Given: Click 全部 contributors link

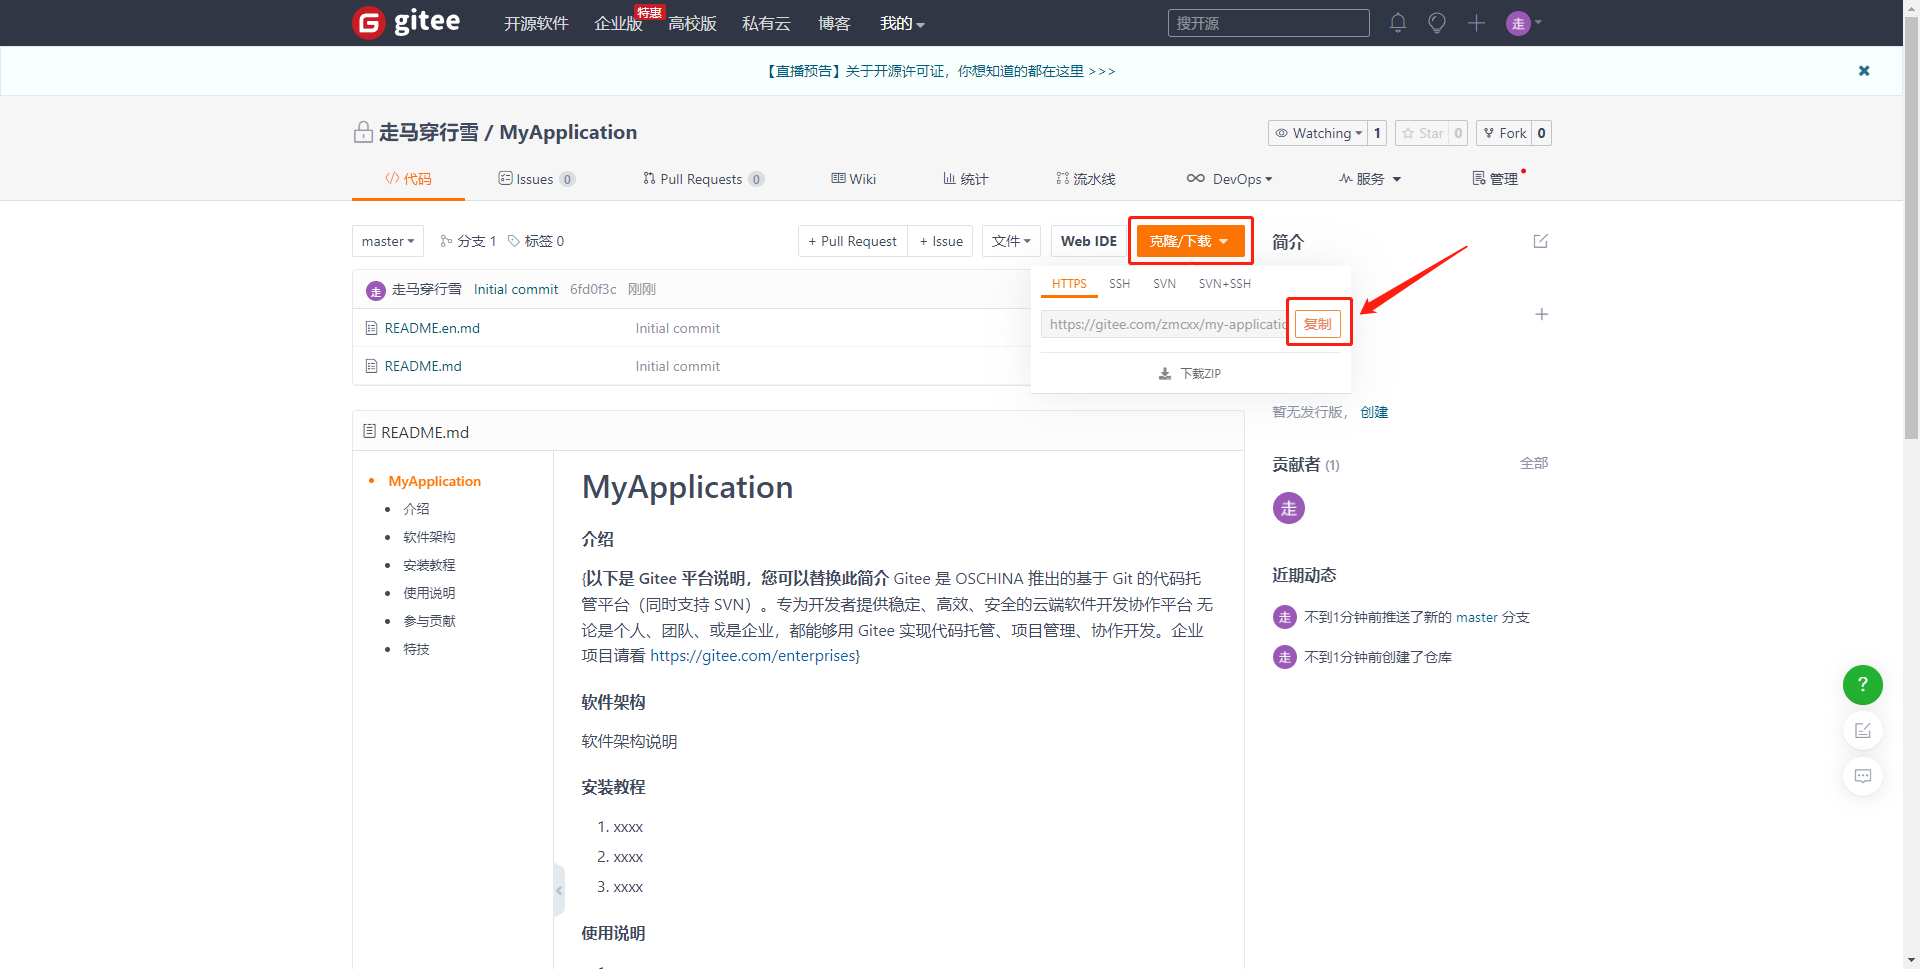Looking at the screenshot, I should click(1534, 463).
